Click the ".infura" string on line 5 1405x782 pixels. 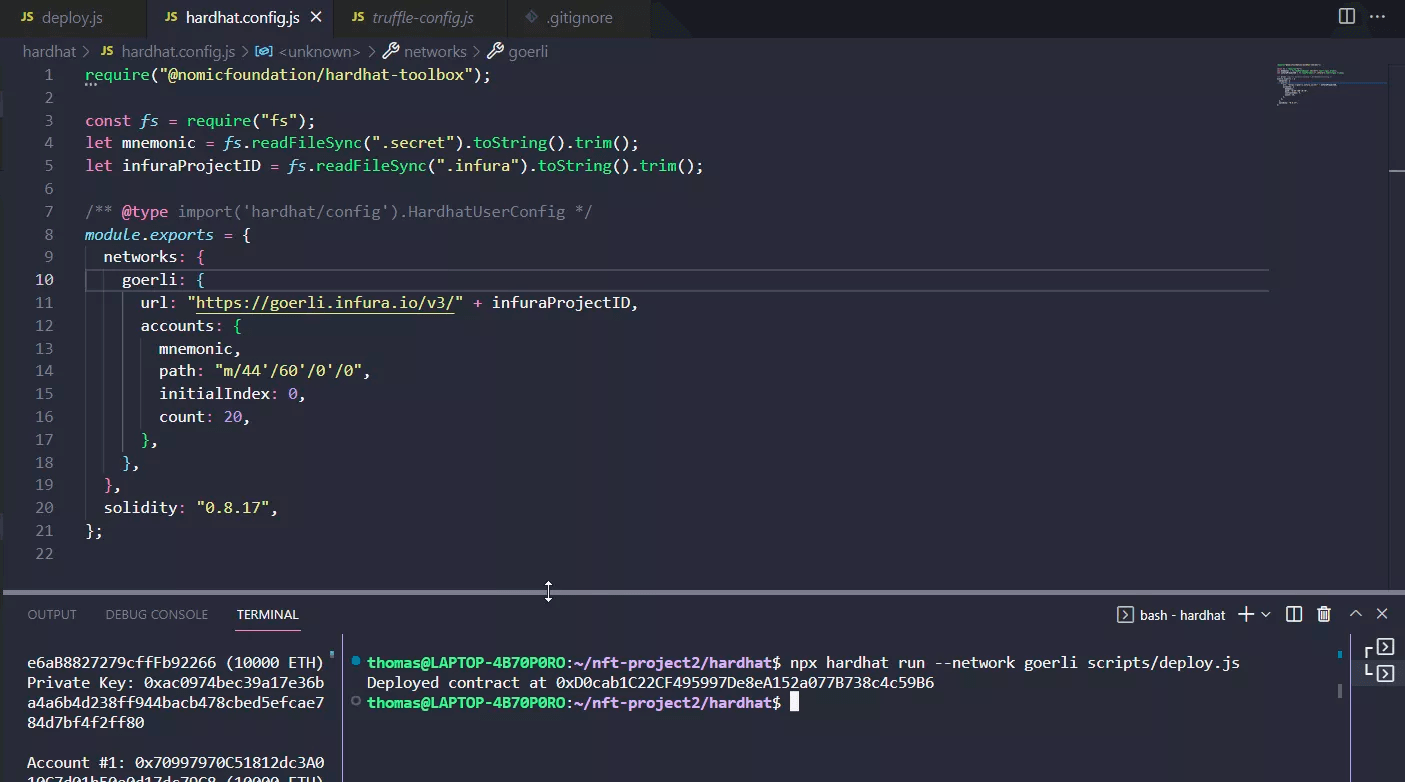(x=479, y=166)
